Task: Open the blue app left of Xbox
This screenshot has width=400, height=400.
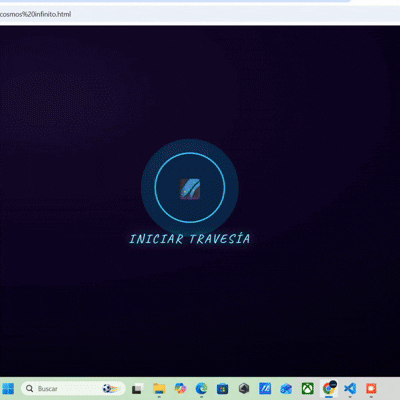Action: tap(286, 389)
